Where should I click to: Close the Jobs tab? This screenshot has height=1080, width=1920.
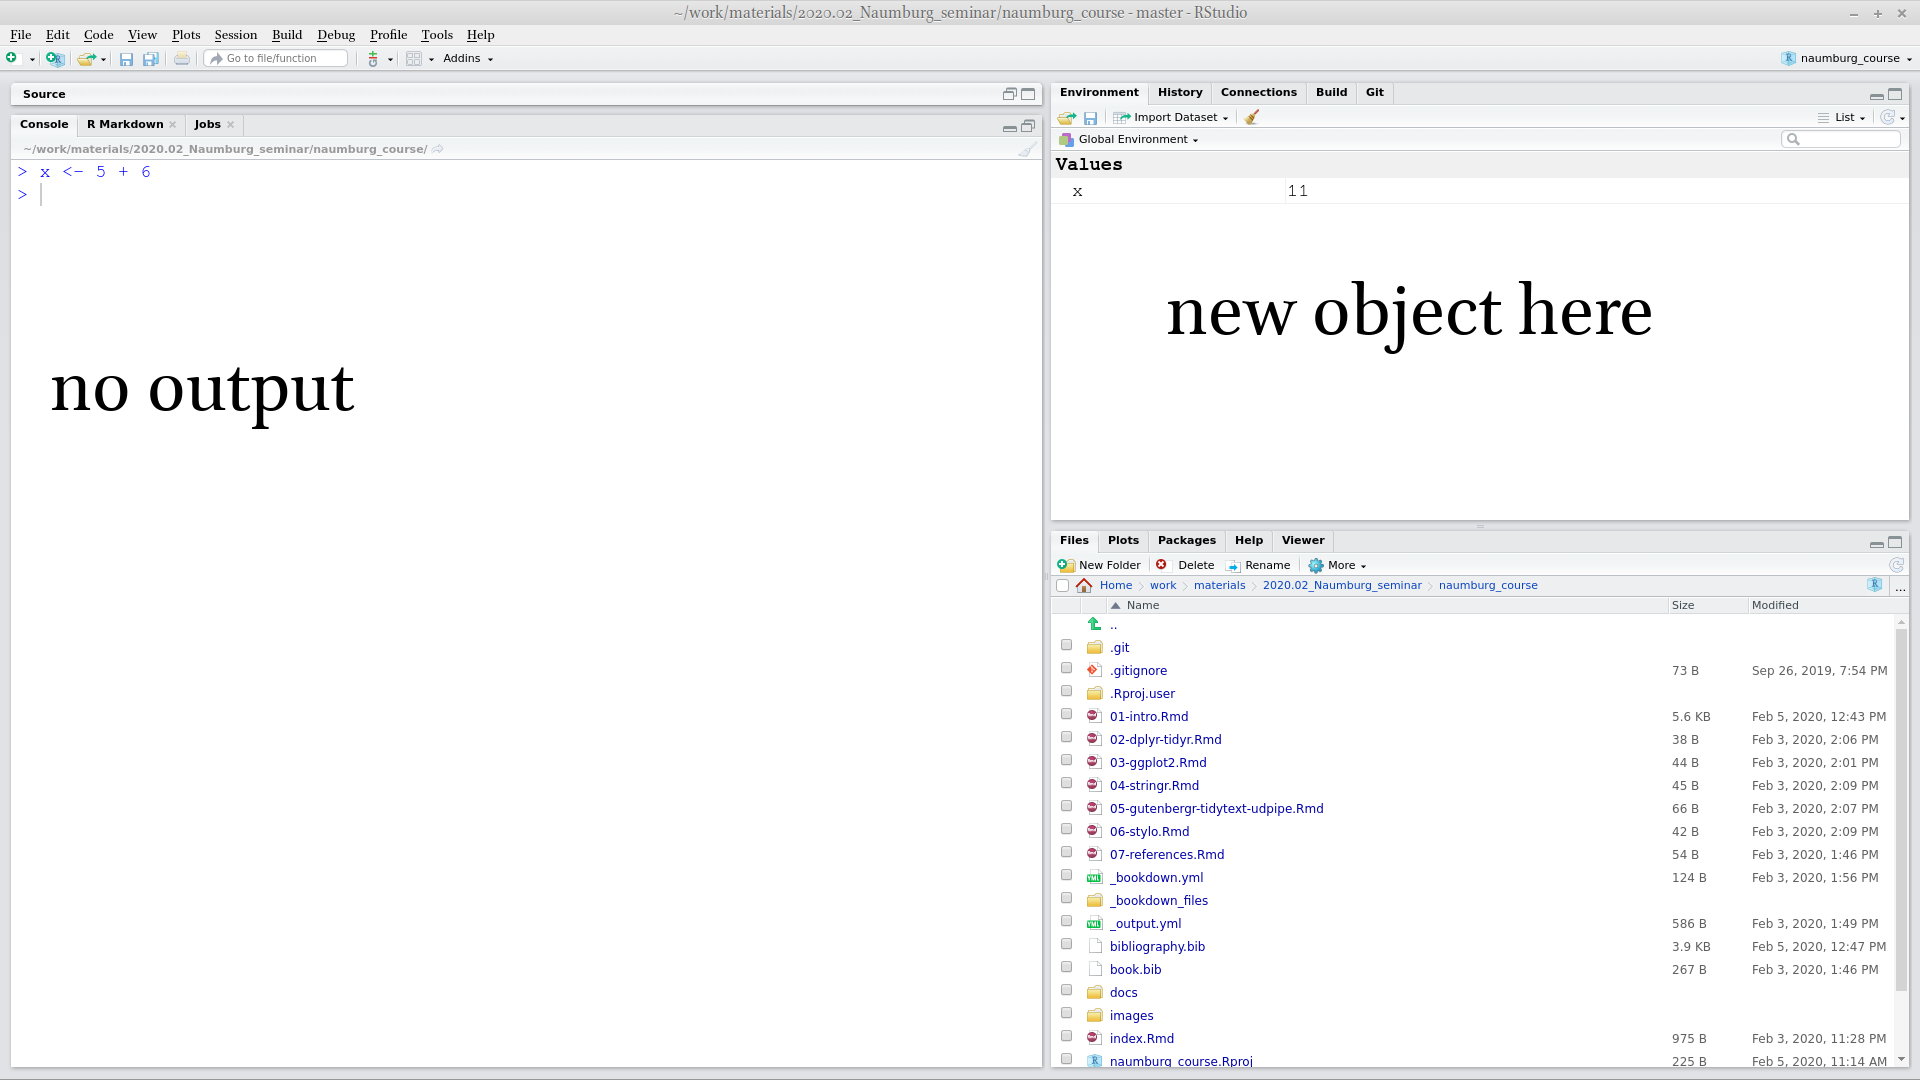[231, 125]
